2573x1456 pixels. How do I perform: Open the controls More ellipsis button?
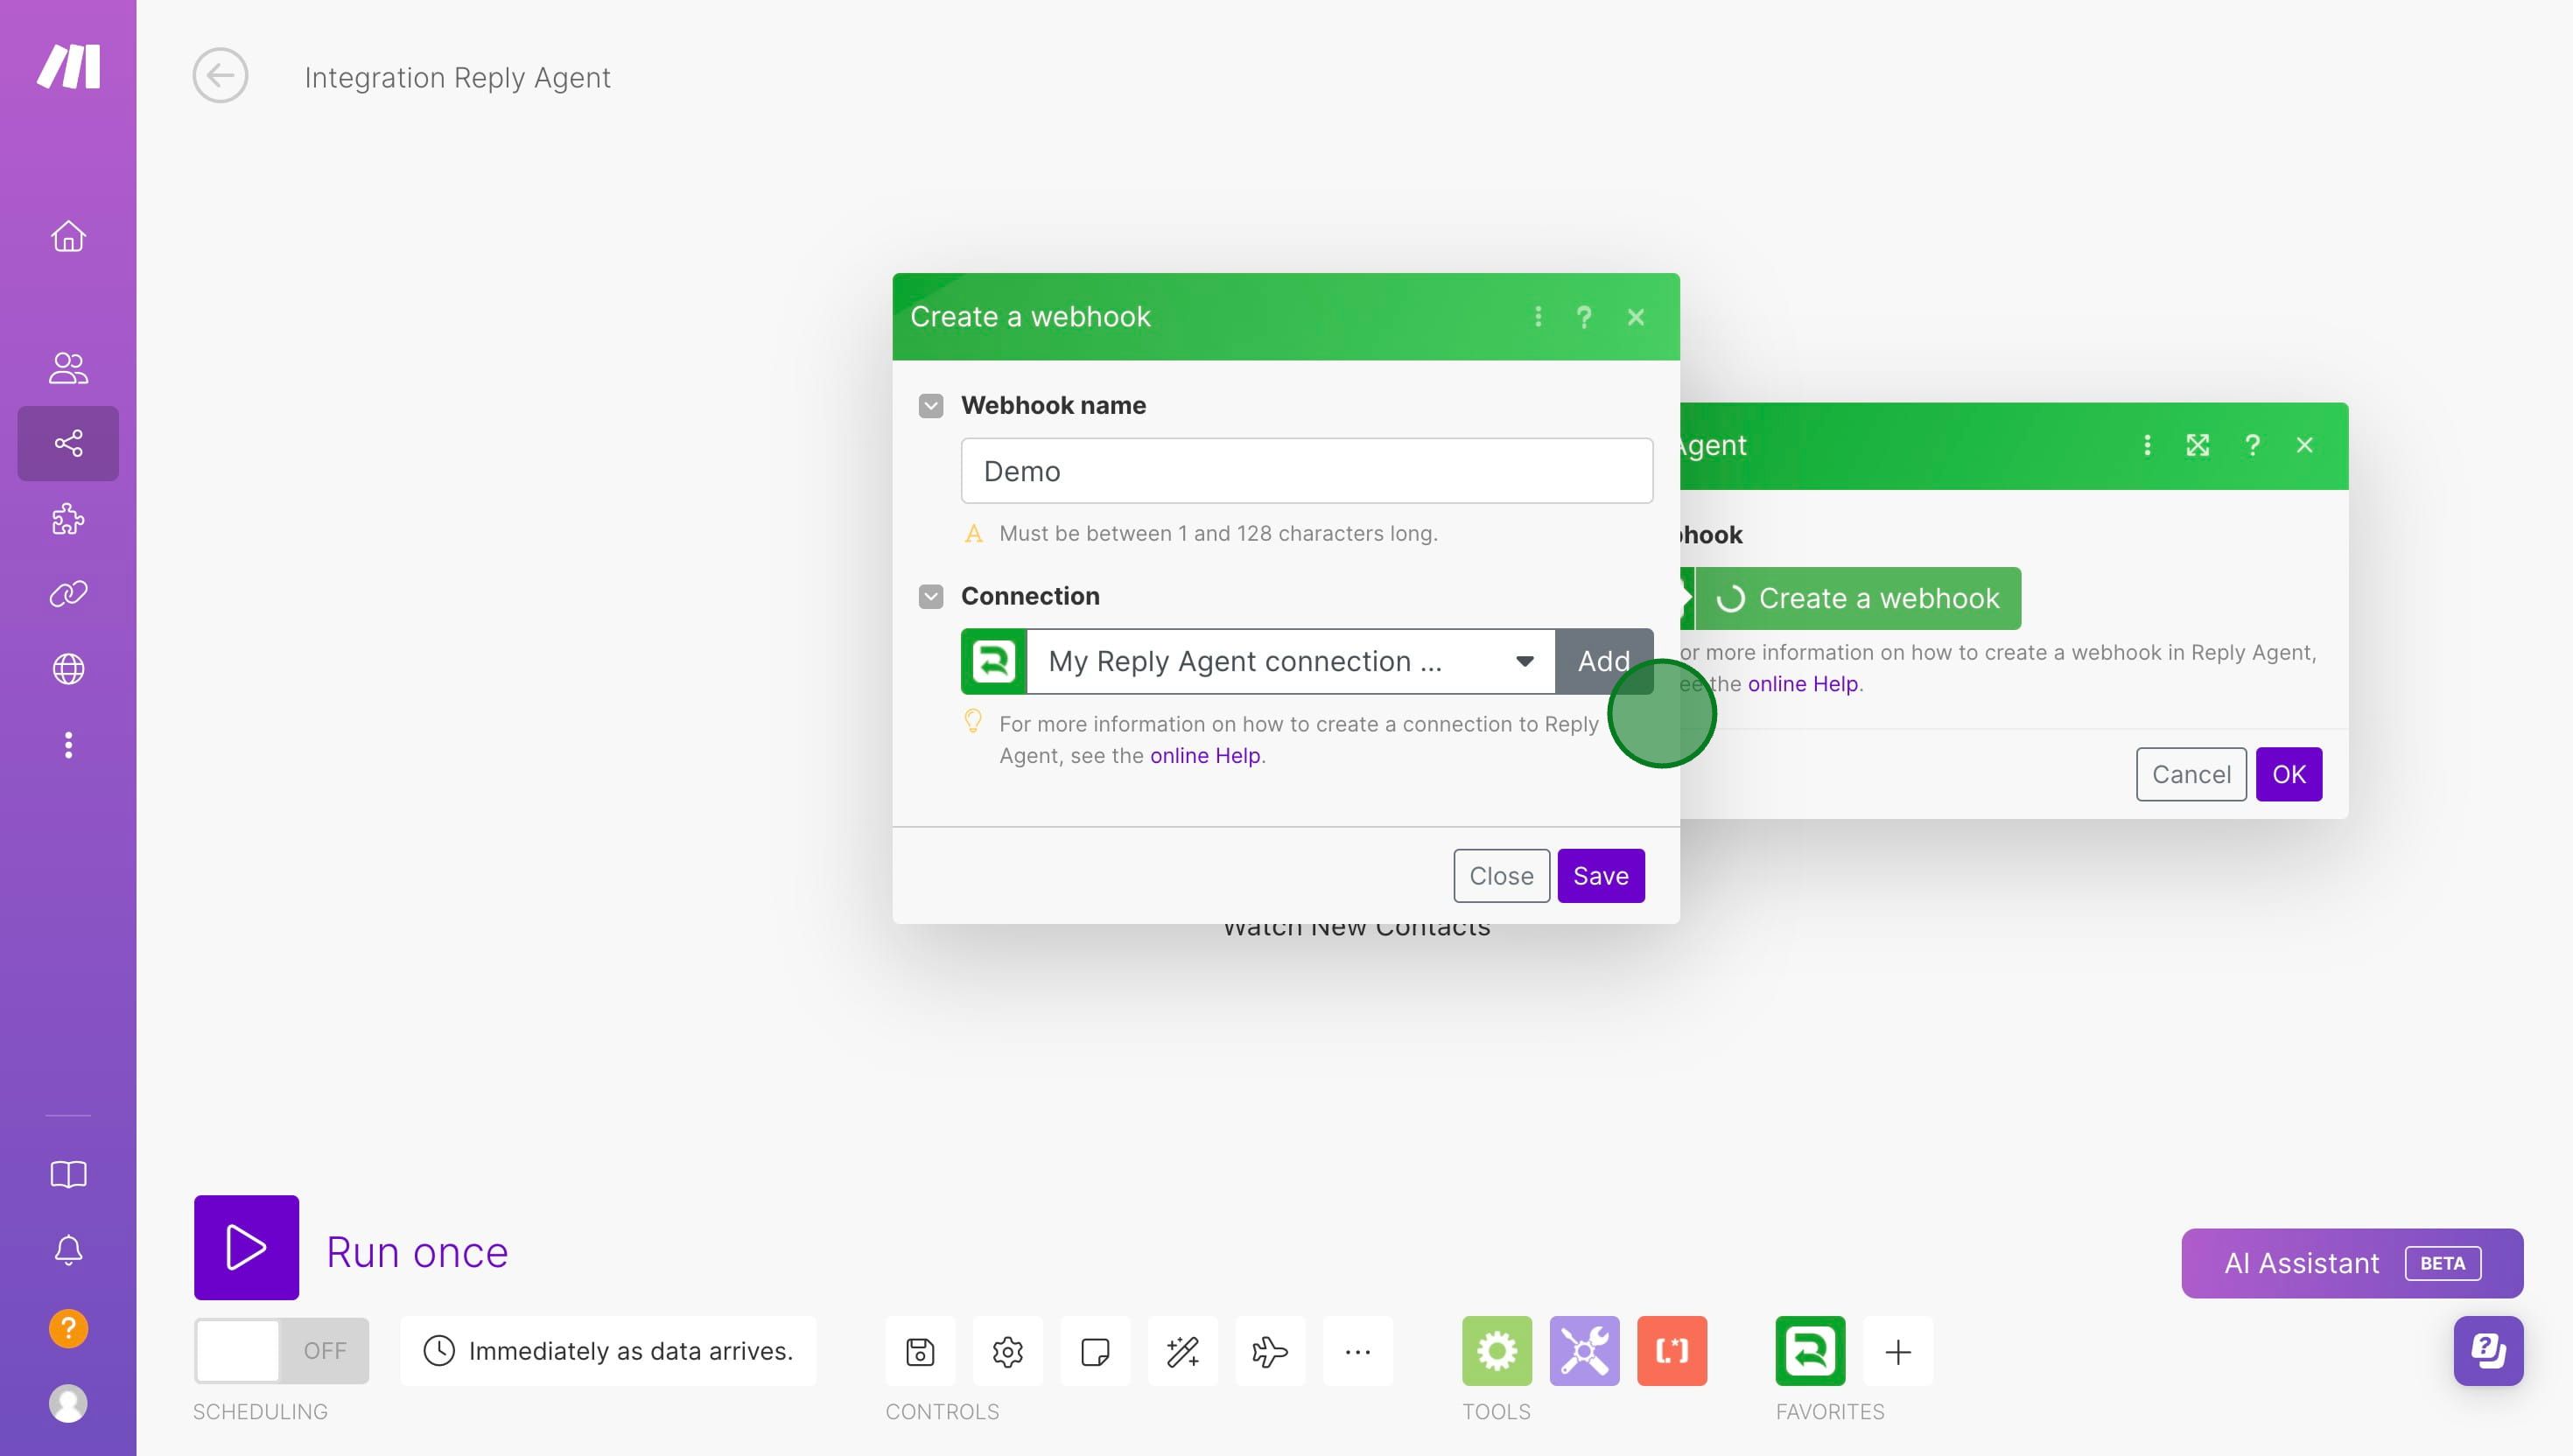(x=1358, y=1351)
